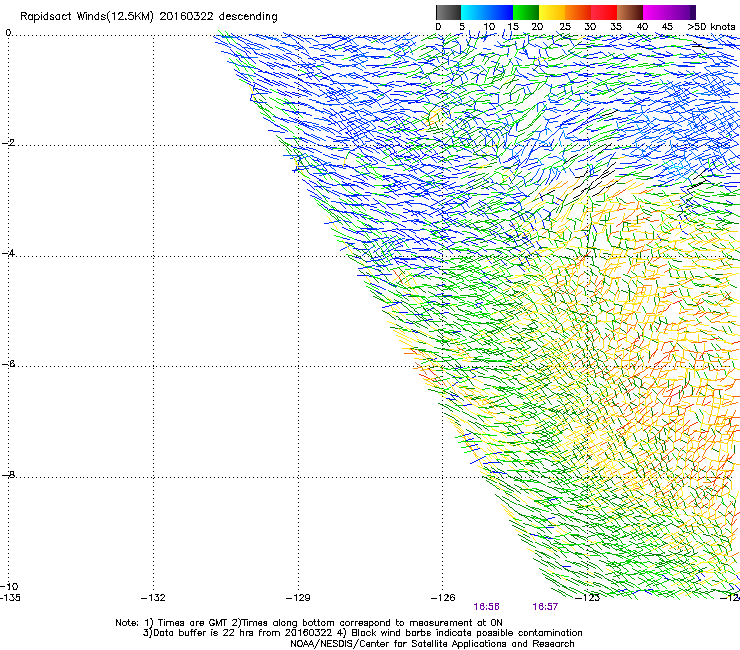This screenshot has height=650, width=740.
Task: Click the '15' label under the color scale
Action: coord(513,27)
